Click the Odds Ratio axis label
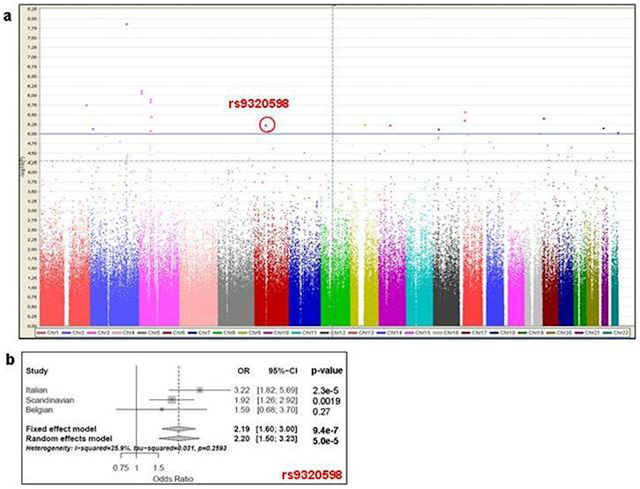The image size is (640, 489). tap(173, 478)
